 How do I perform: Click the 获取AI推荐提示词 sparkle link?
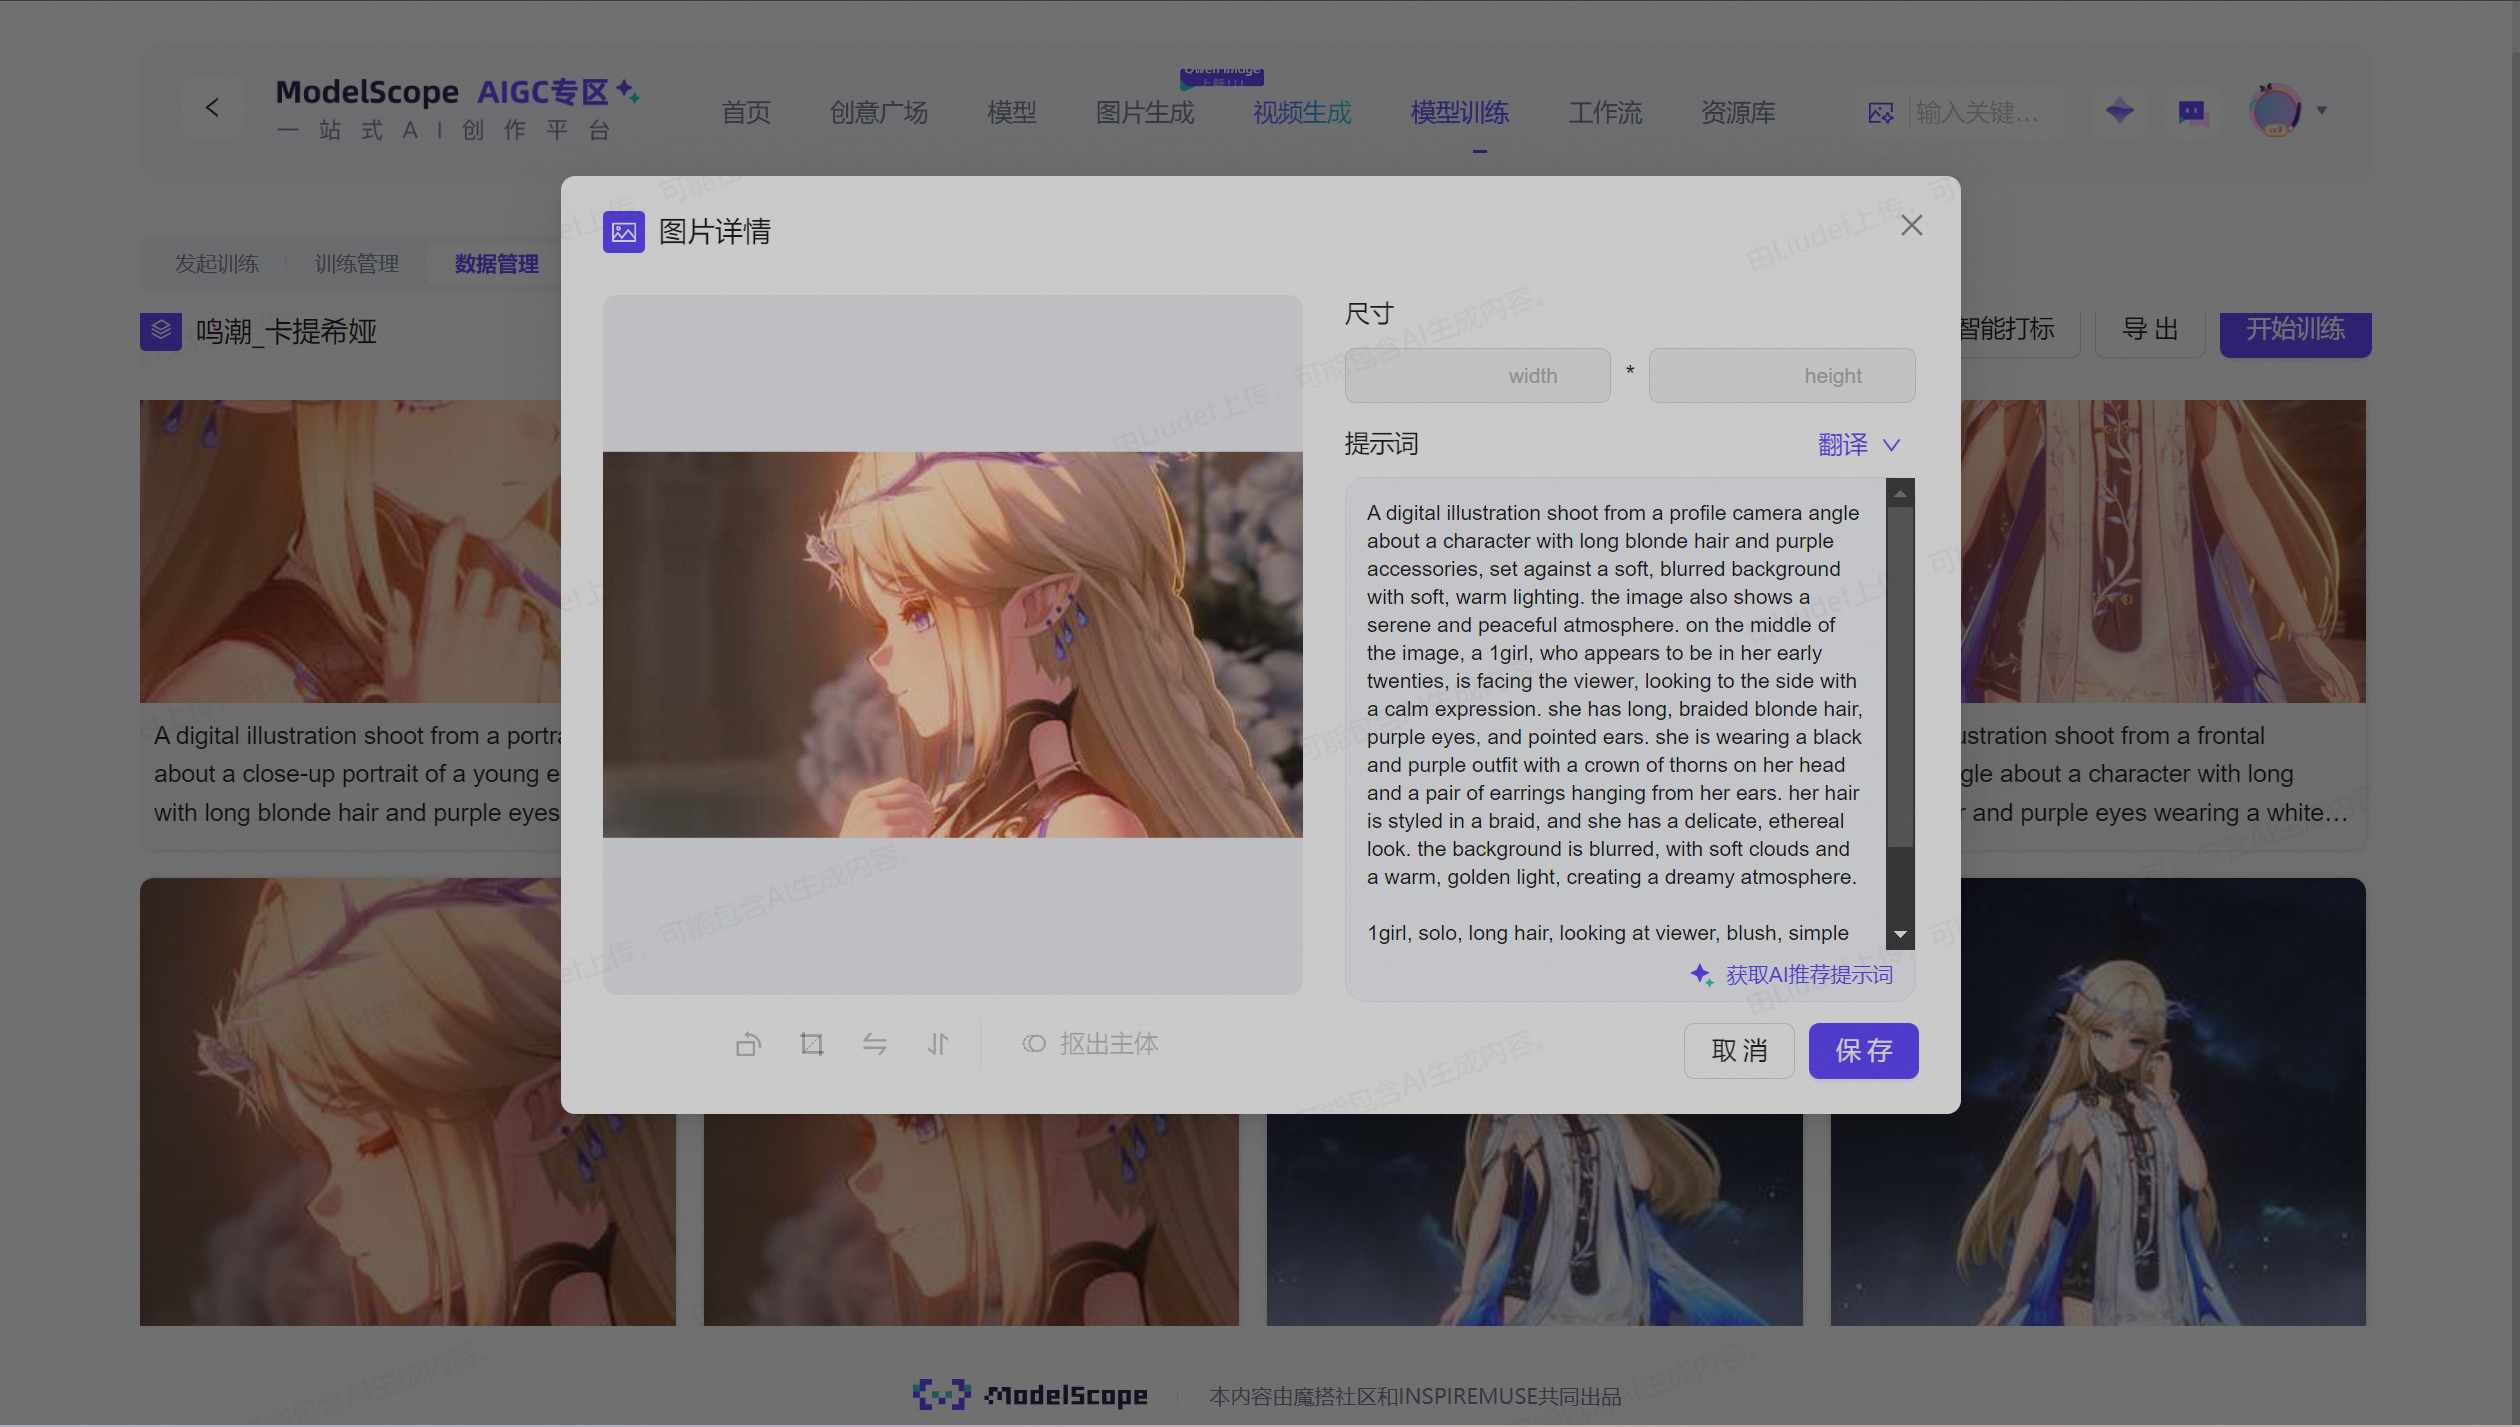click(x=1792, y=974)
